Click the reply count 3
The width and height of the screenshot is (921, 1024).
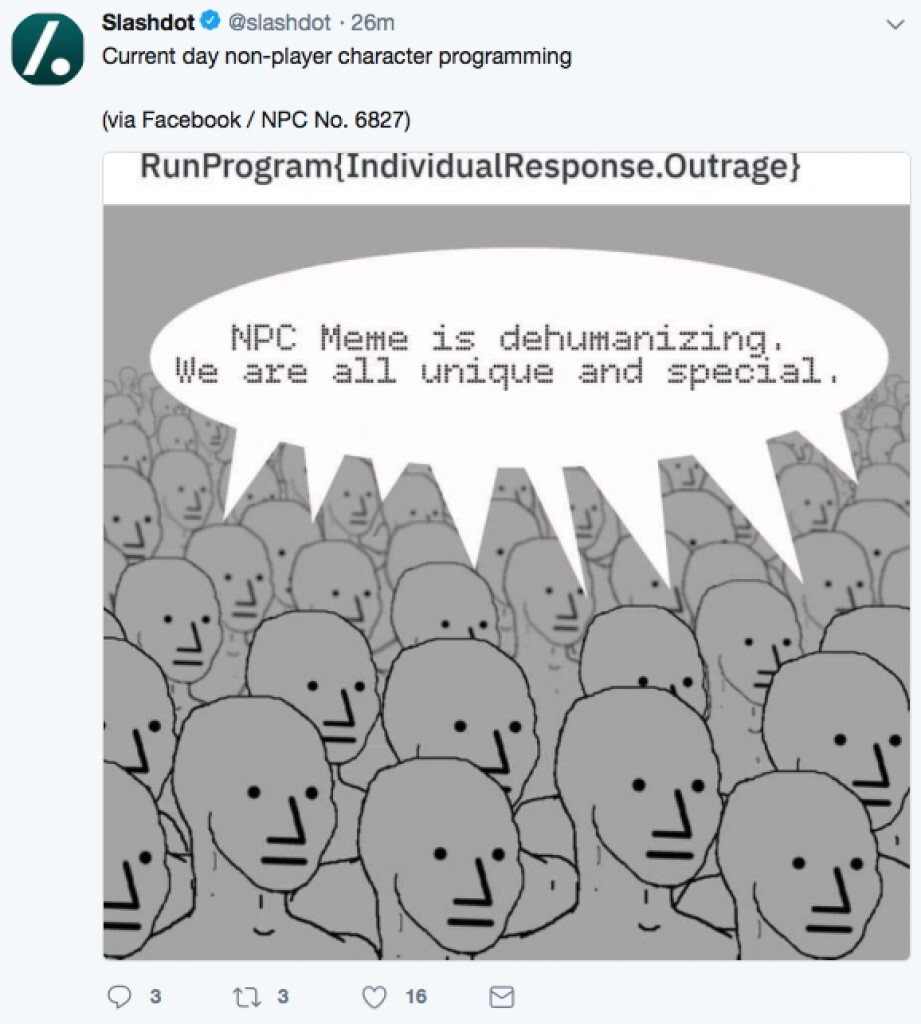[x=155, y=997]
